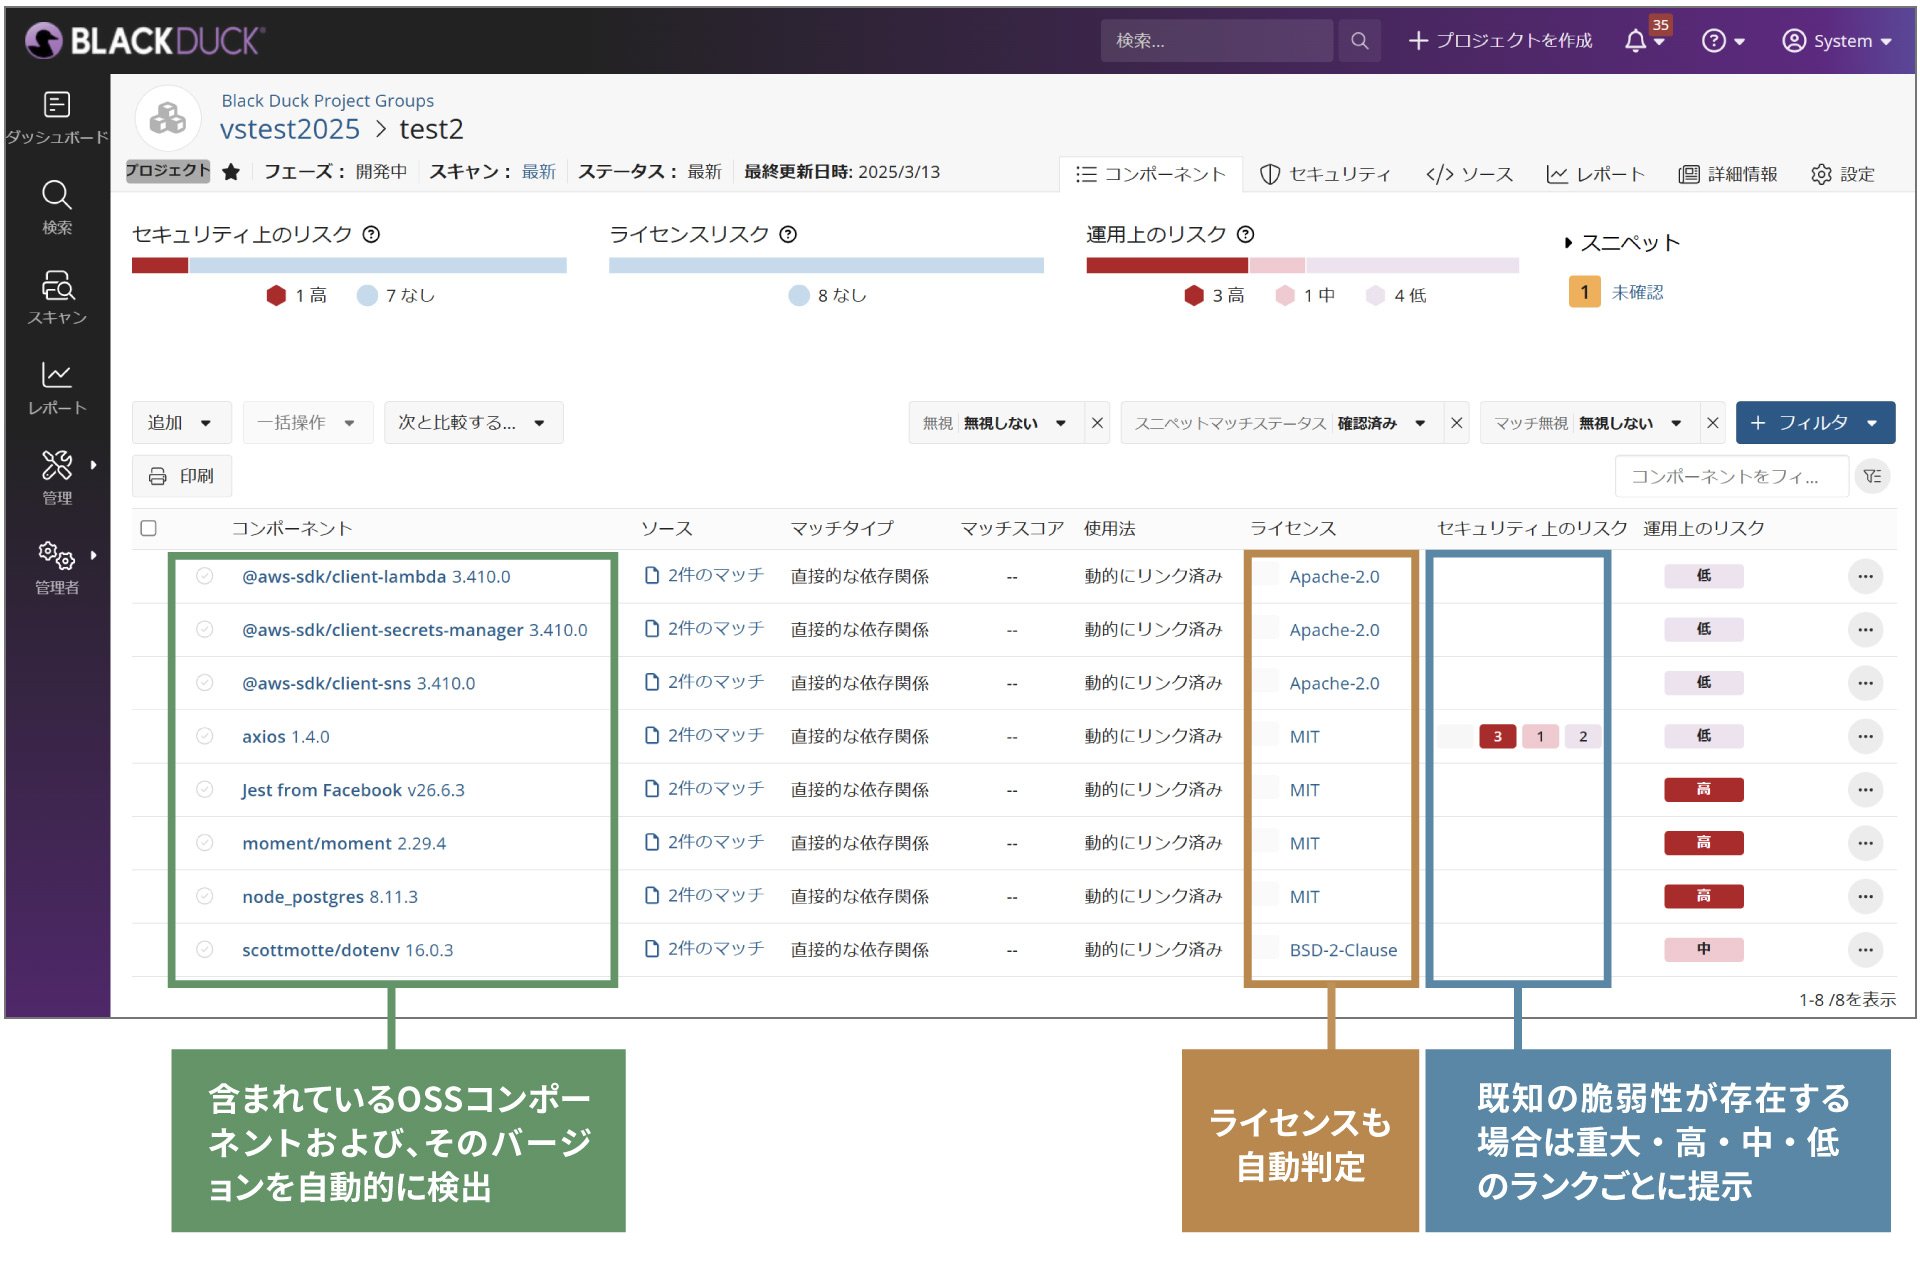Open more actions for axios row
The image size is (1920, 1269).
coord(1865,736)
